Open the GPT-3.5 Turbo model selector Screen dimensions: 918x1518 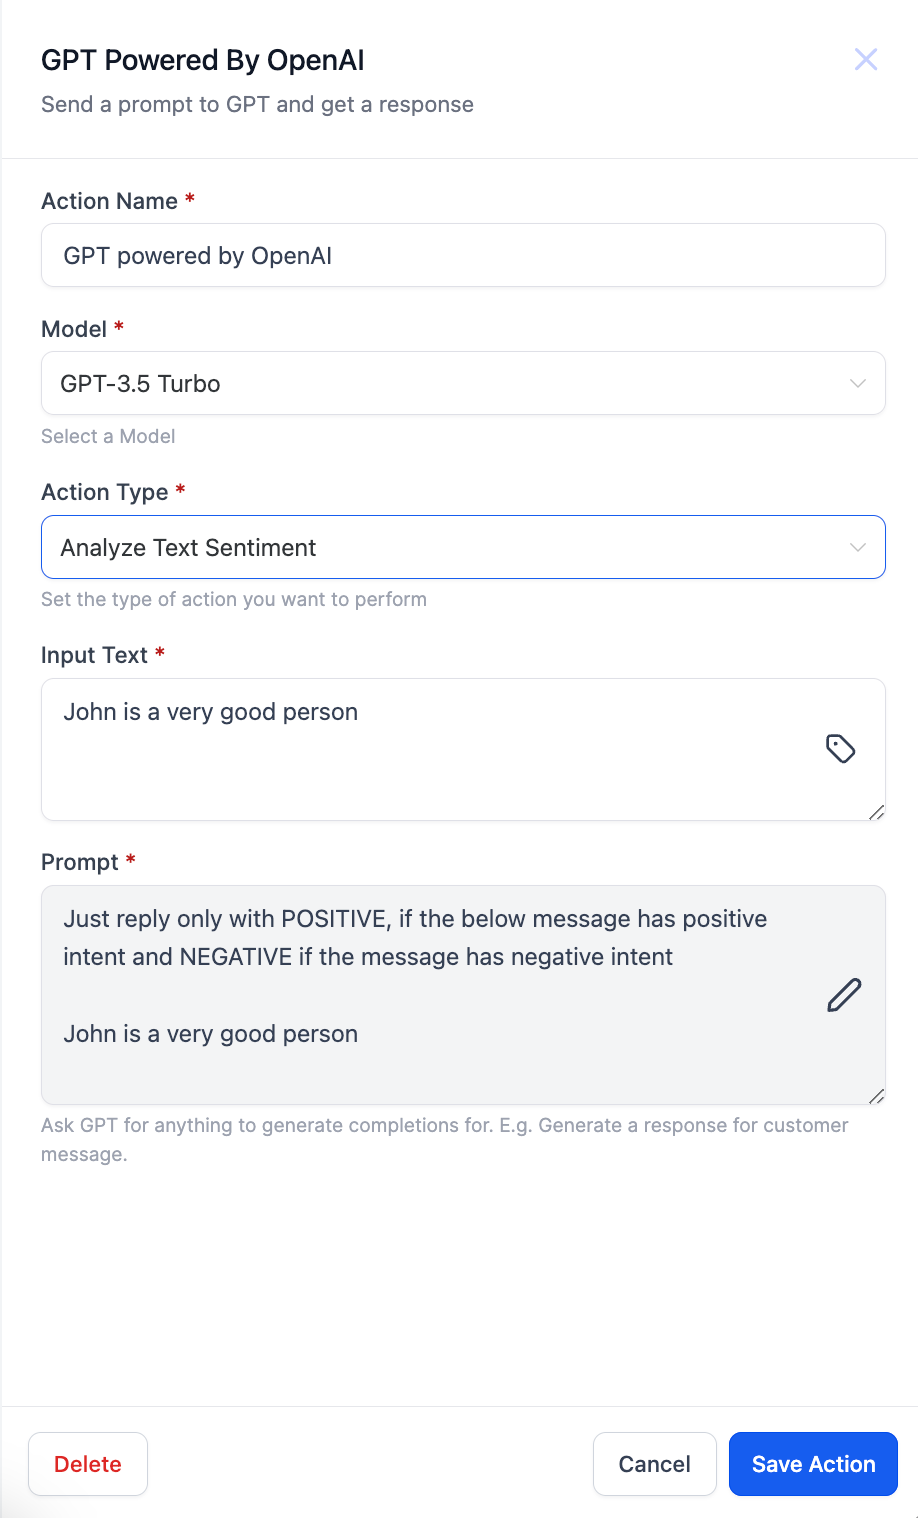pyautogui.click(x=440, y=384)
